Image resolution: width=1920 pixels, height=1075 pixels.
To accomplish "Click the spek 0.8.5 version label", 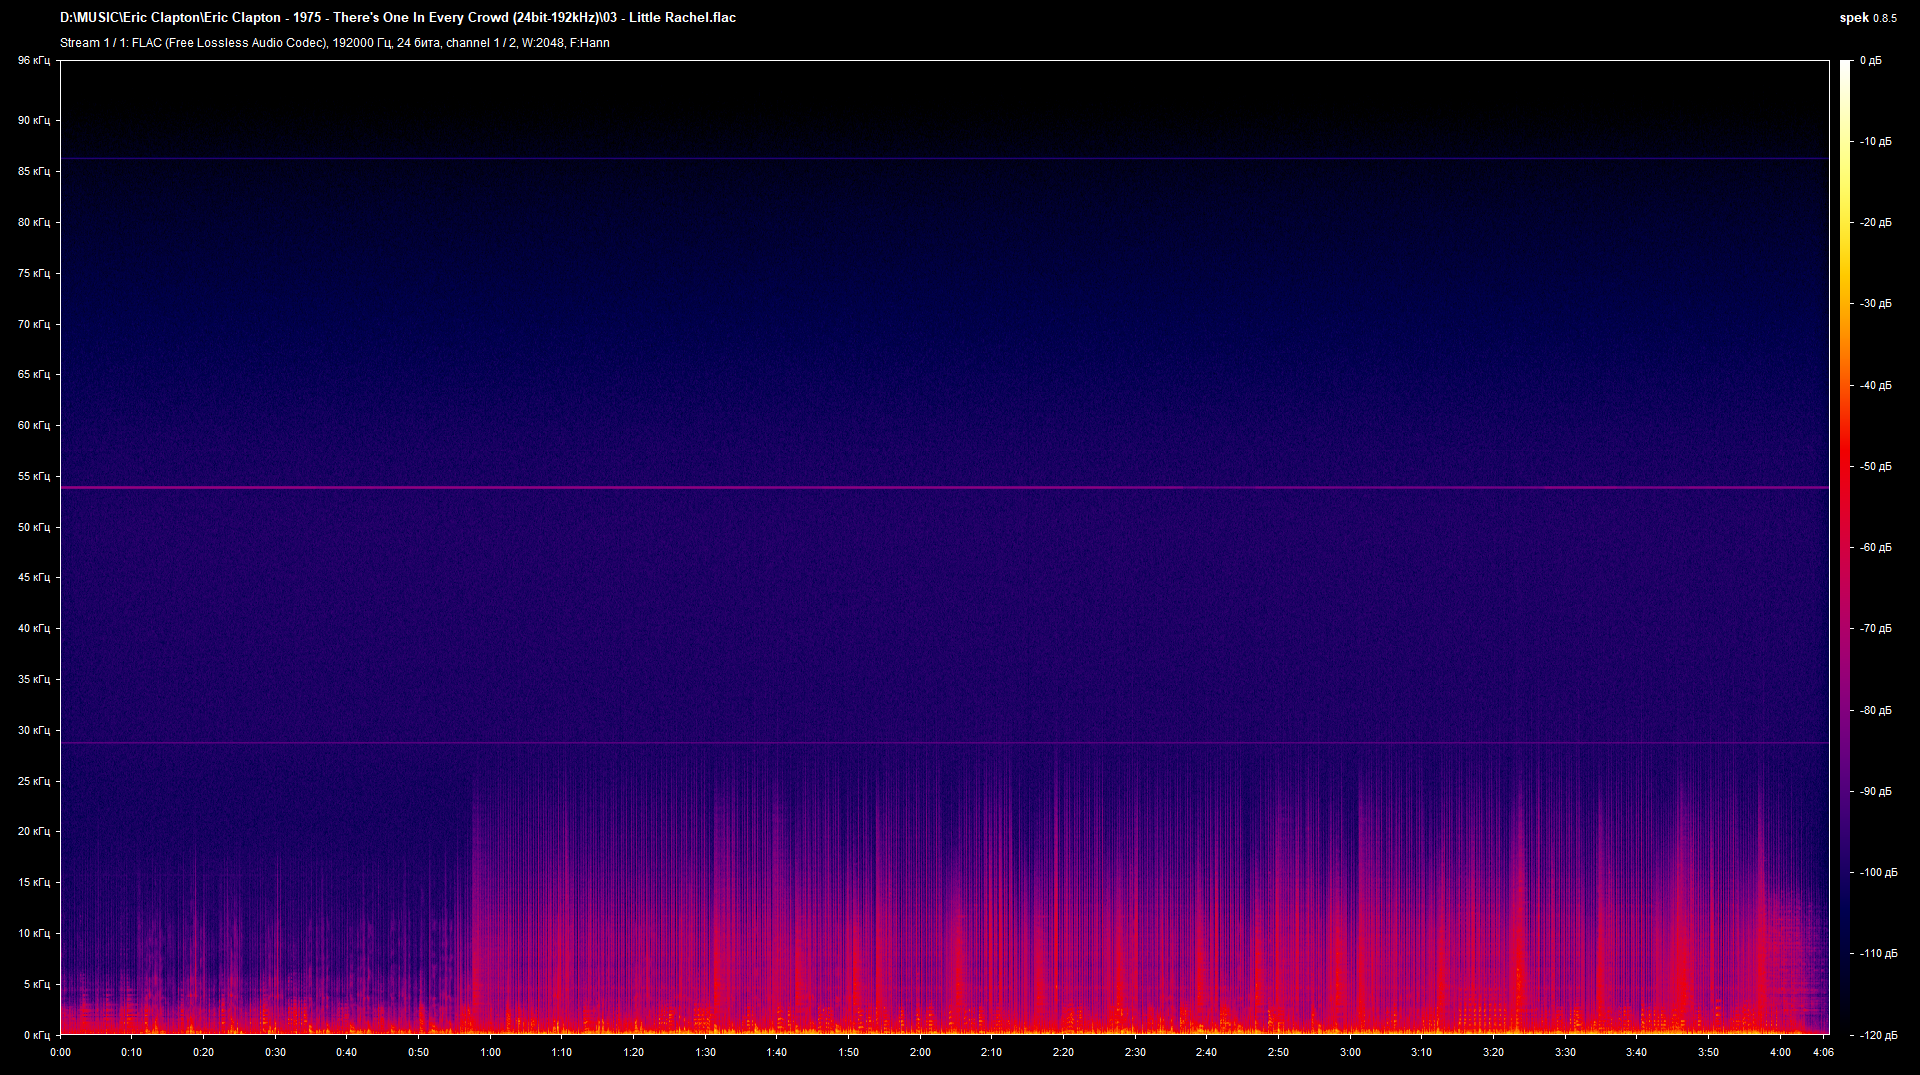I will coord(1867,18).
